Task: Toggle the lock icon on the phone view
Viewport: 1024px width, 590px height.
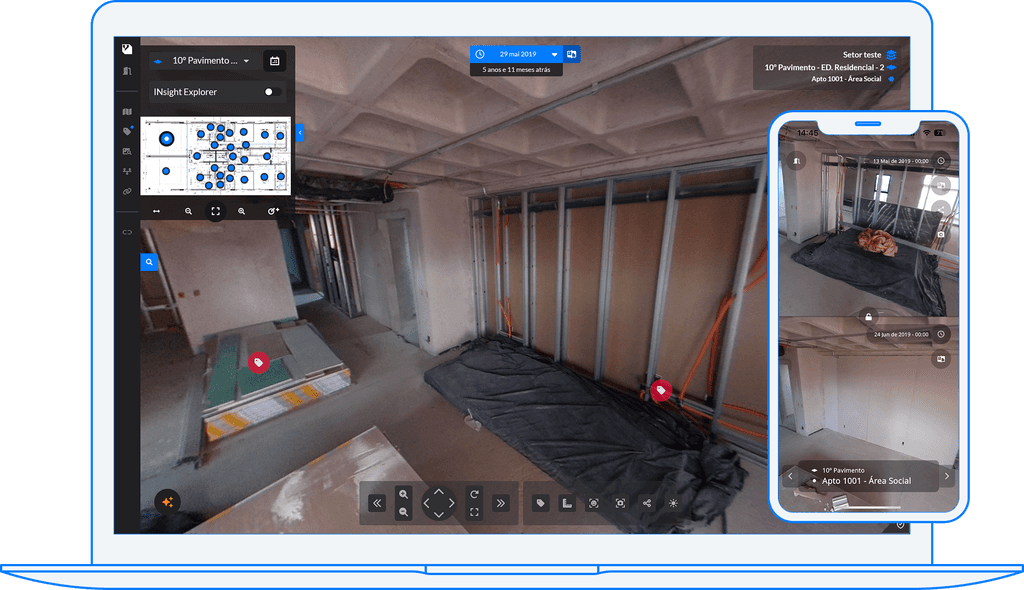Action: point(868,315)
